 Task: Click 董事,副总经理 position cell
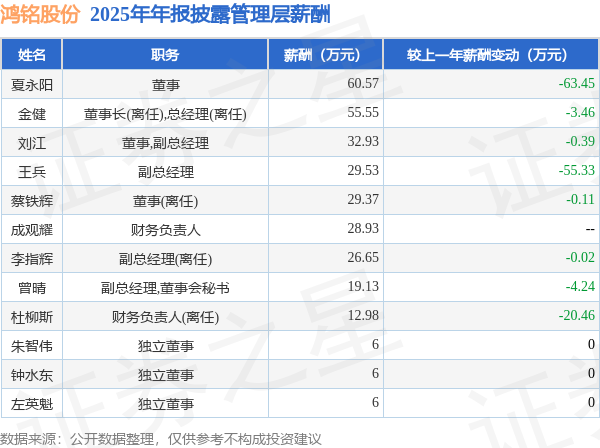click(x=165, y=143)
